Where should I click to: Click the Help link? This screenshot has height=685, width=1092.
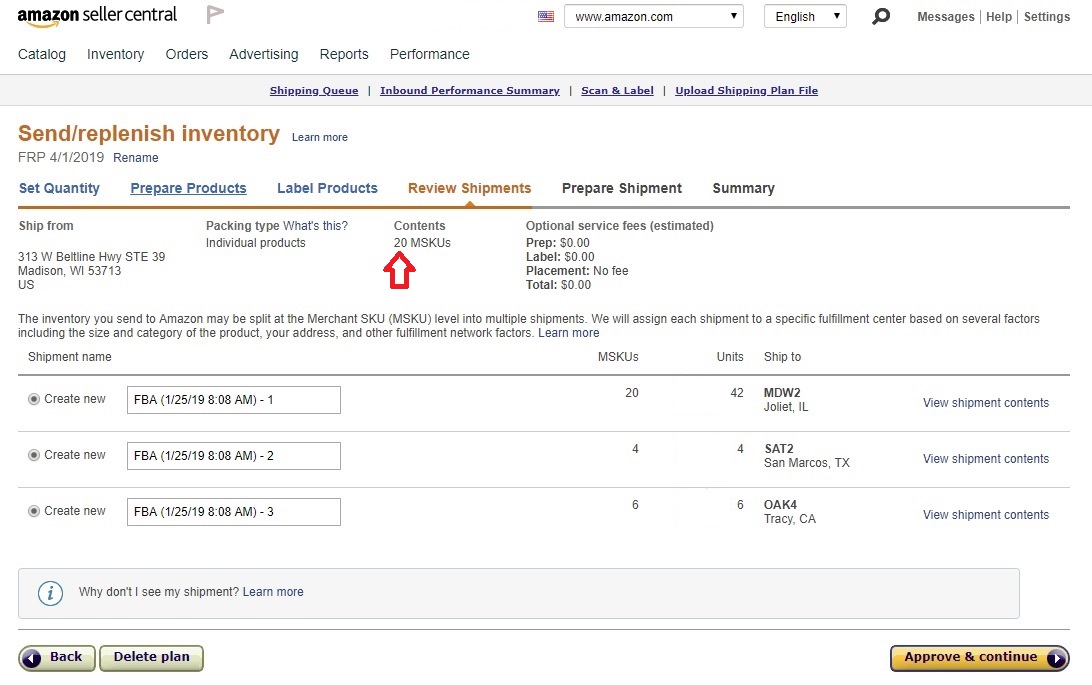(999, 17)
